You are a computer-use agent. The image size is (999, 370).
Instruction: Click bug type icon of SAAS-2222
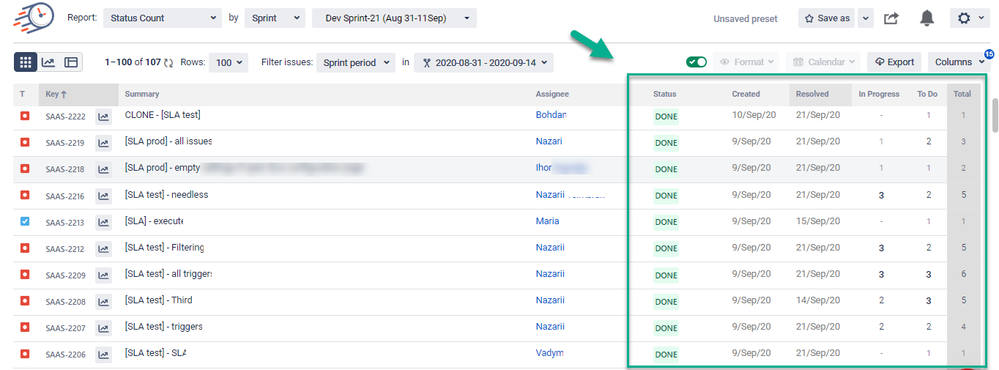click(x=25, y=116)
